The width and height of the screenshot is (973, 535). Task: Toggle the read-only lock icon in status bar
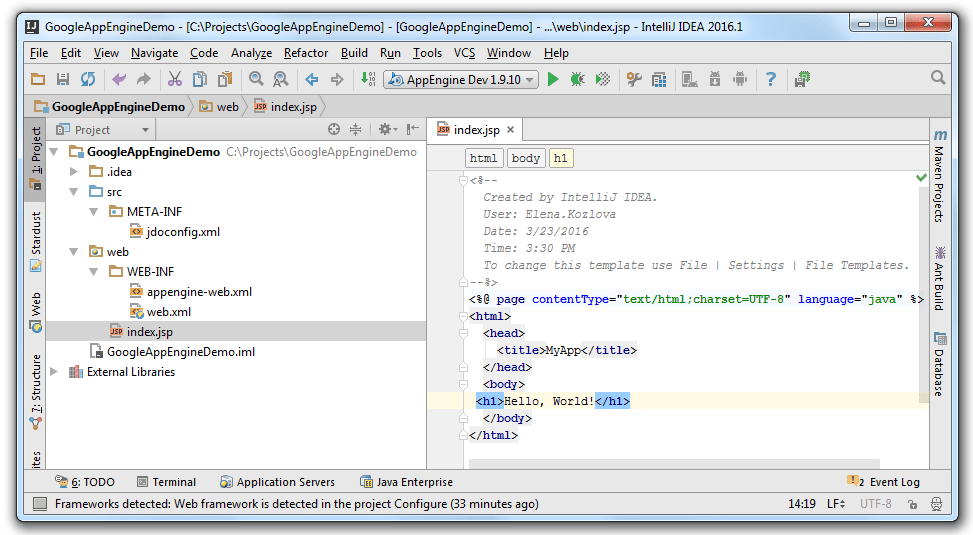pyautogui.click(x=909, y=504)
